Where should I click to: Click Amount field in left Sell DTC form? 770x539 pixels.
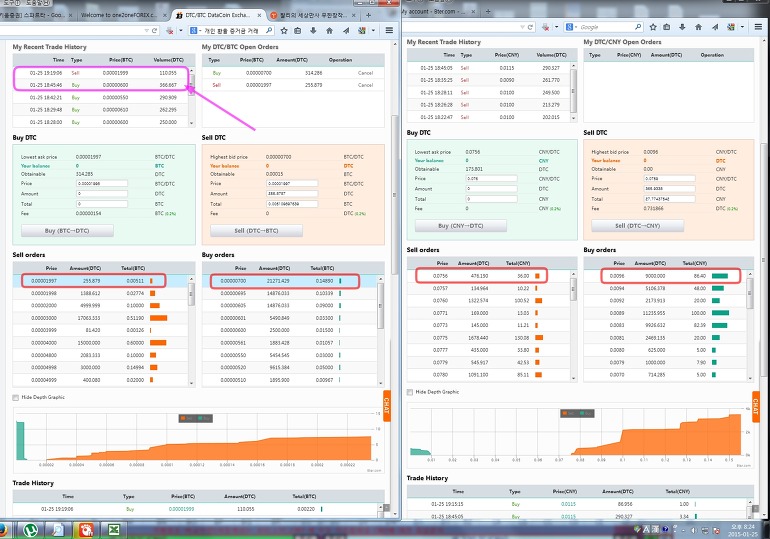(x=292, y=194)
